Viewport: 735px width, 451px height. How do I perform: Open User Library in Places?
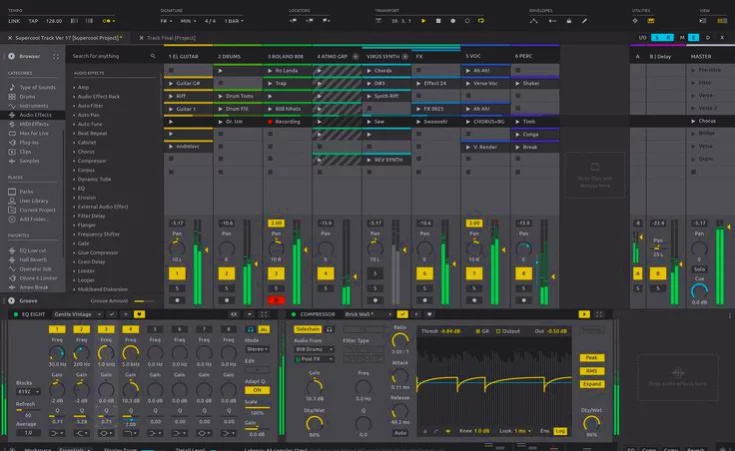click(x=32, y=201)
